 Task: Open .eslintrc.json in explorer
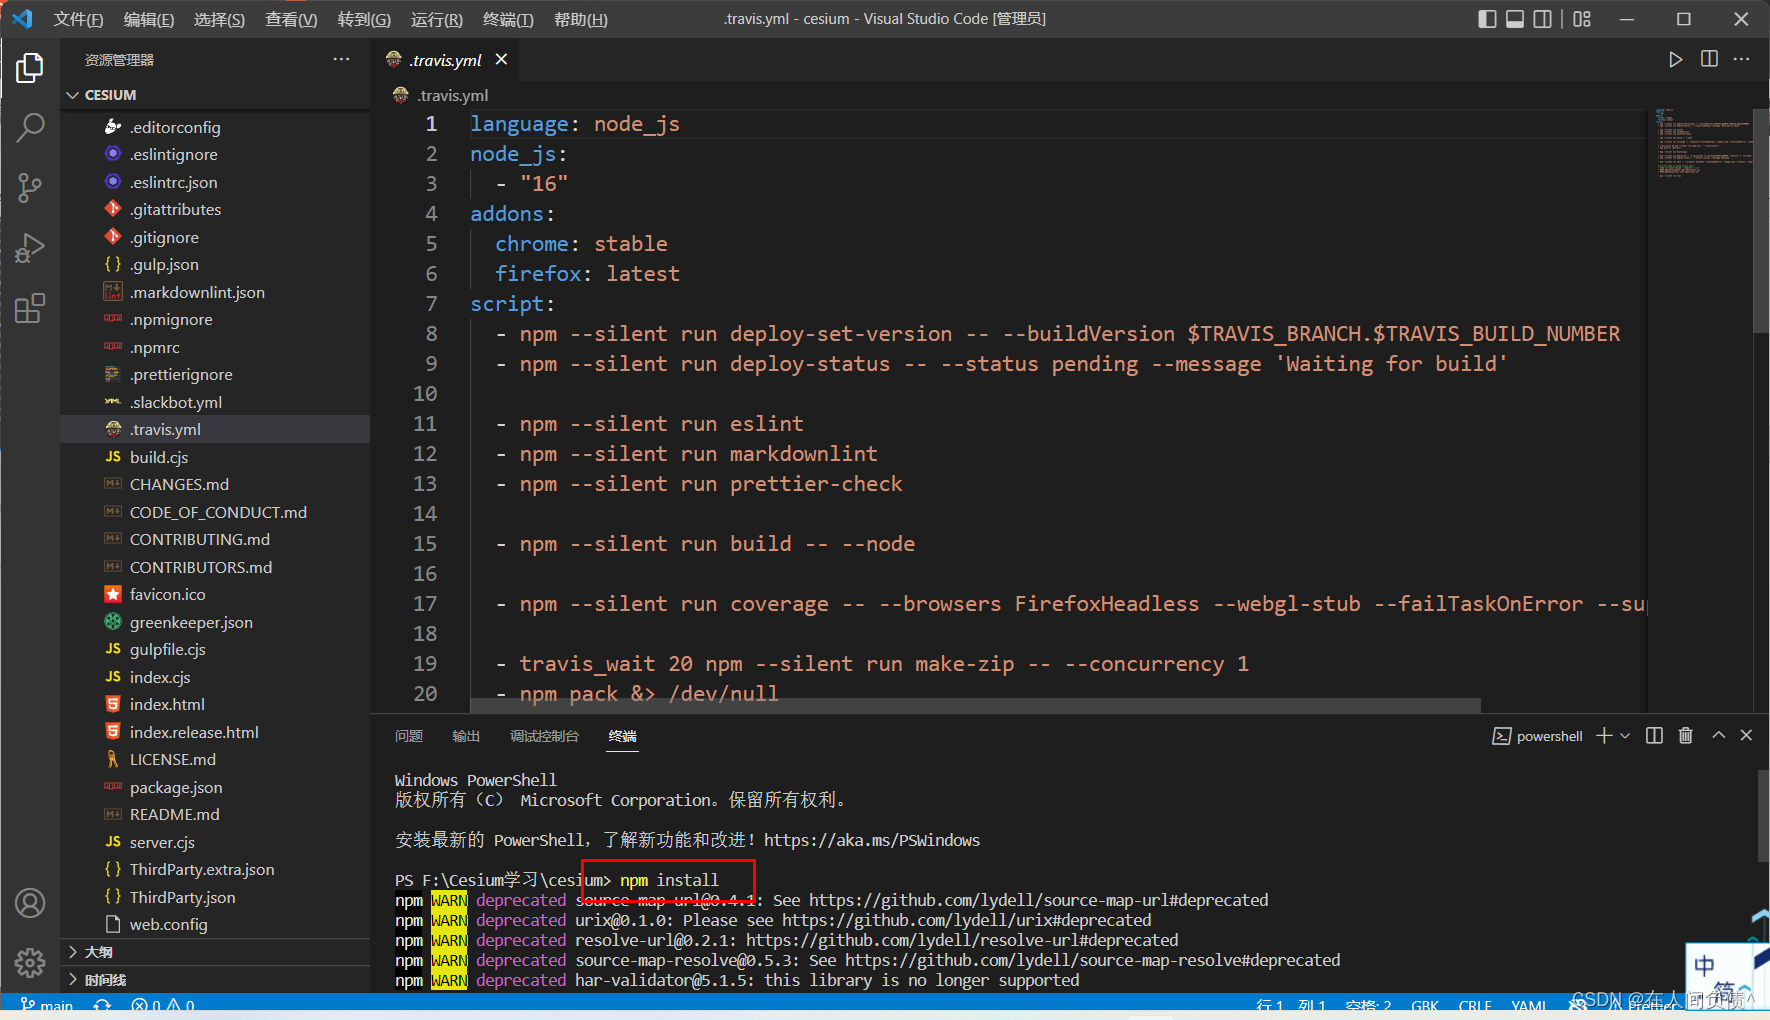point(214,182)
